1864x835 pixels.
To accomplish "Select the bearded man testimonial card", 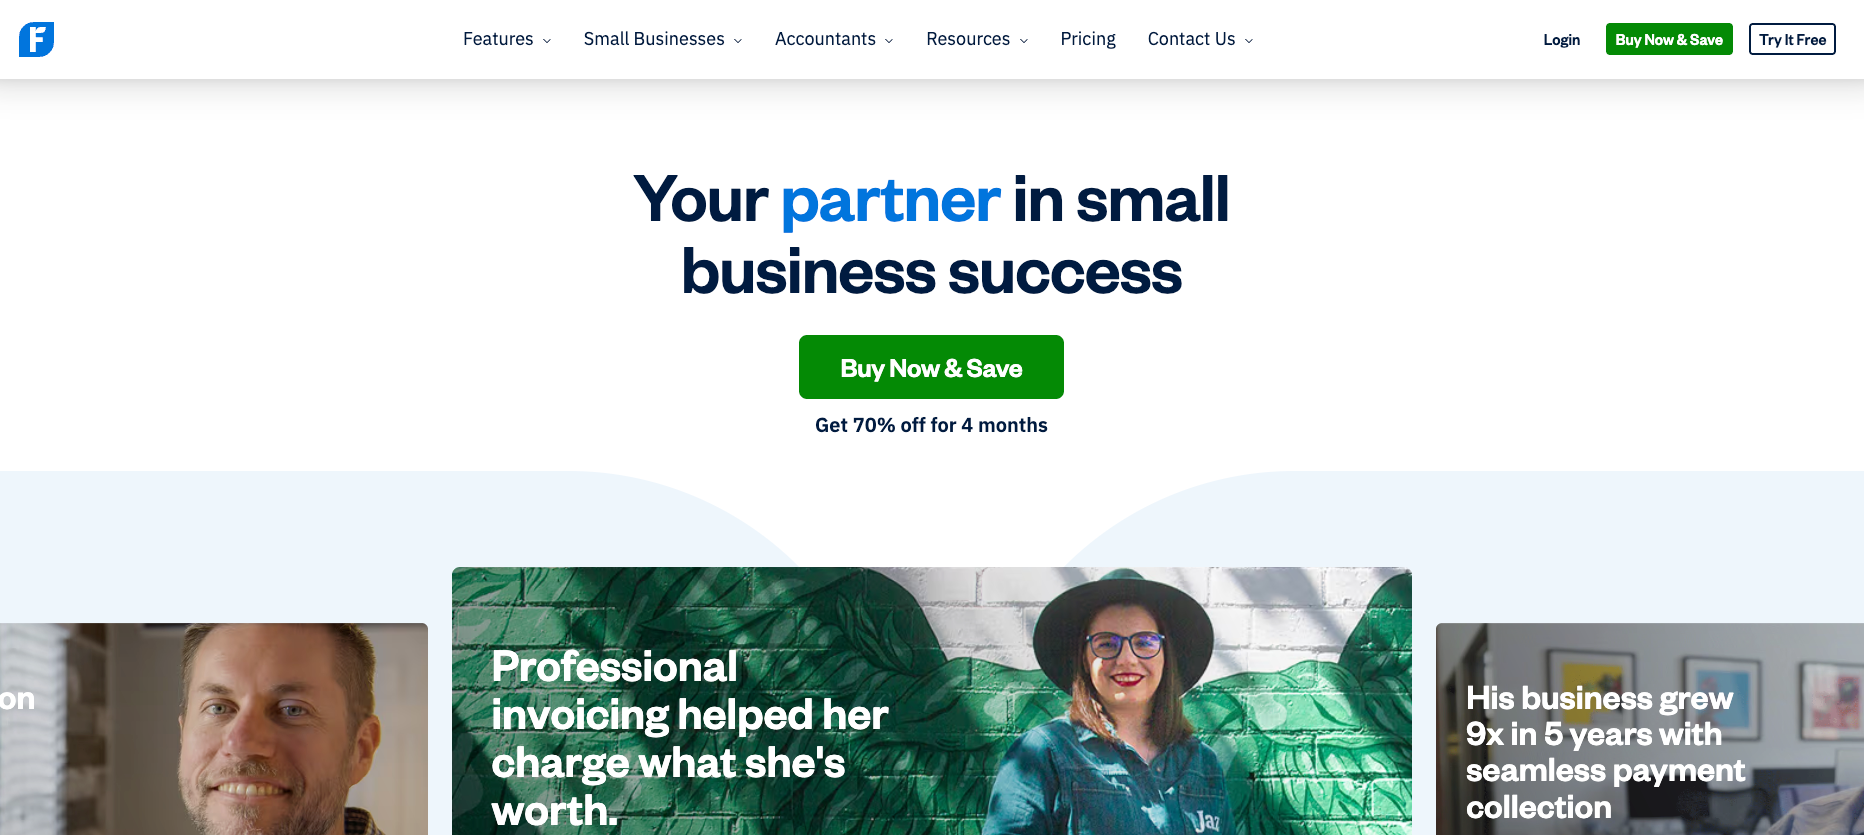I will (214, 729).
